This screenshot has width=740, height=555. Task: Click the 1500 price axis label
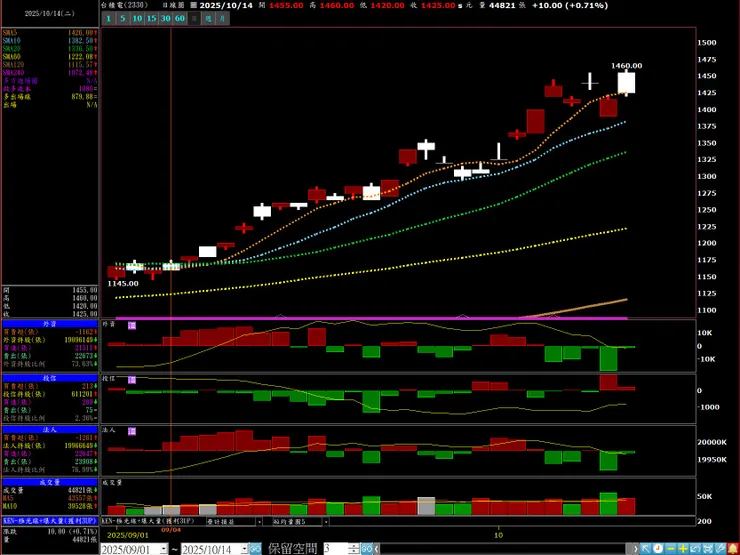click(707, 42)
